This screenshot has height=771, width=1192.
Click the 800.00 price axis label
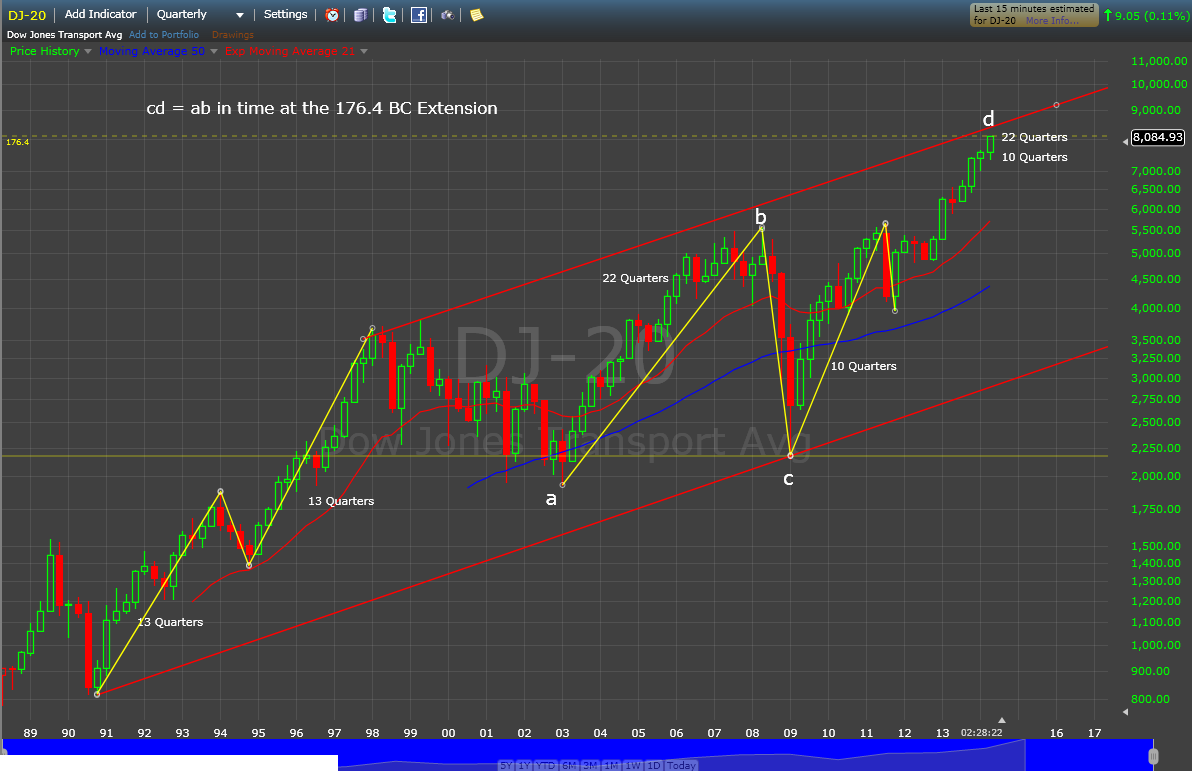click(x=1150, y=699)
